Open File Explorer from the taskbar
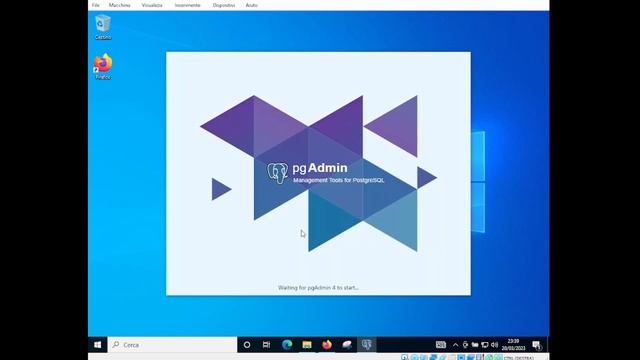 coord(307,345)
